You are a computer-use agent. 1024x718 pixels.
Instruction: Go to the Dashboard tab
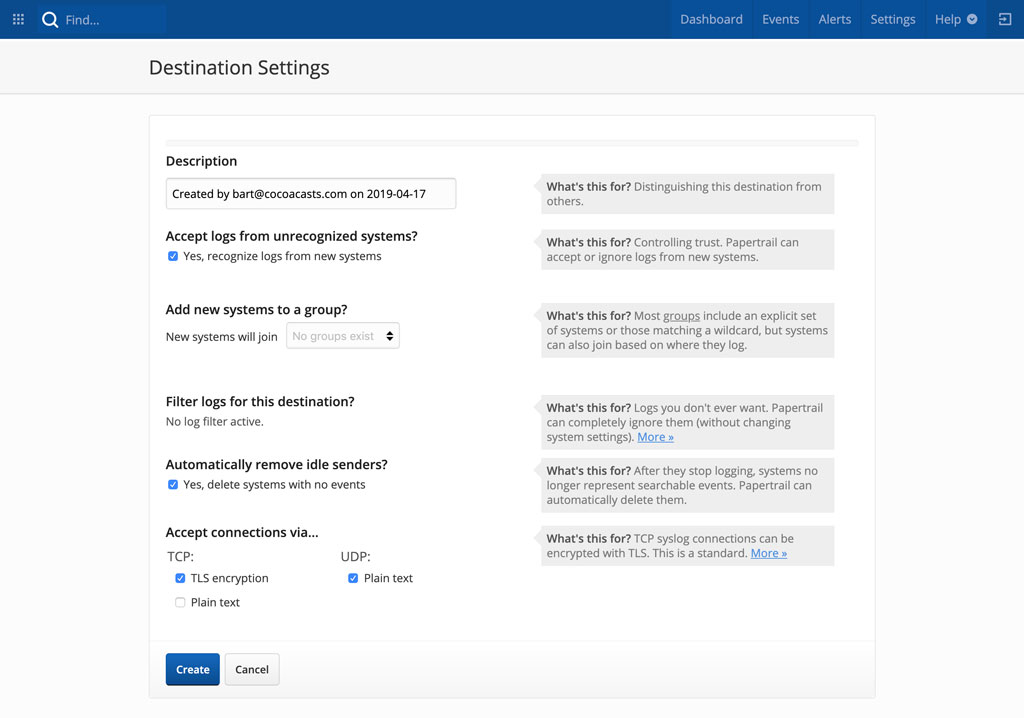click(x=711, y=18)
